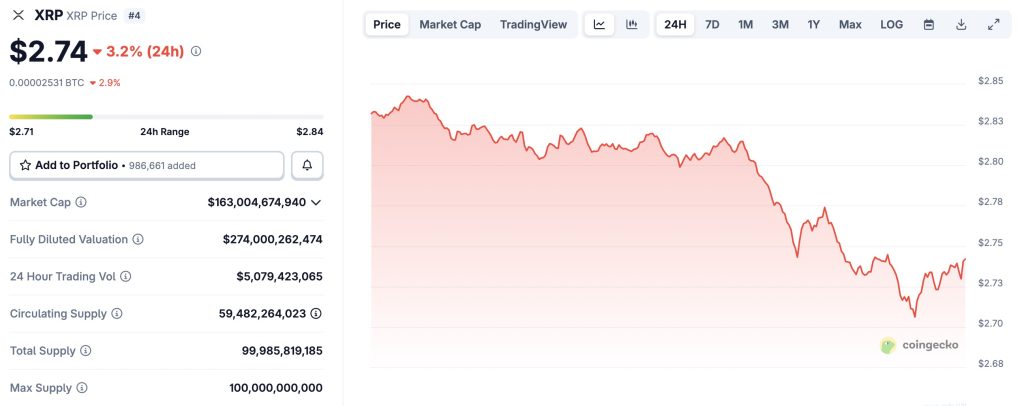Switch to line chart view icon
This screenshot has height=406, width=1024.
click(x=599, y=24)
